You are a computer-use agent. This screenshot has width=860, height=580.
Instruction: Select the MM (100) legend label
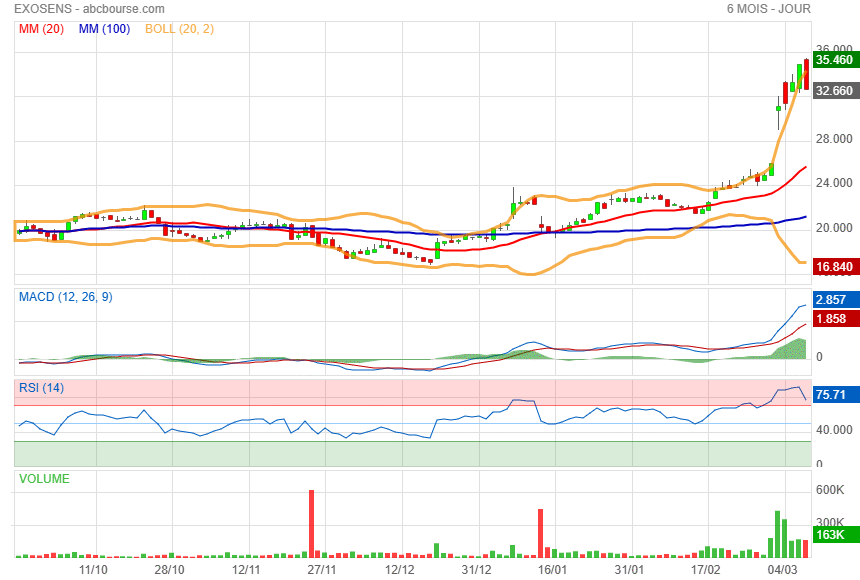tap(104, 29)
